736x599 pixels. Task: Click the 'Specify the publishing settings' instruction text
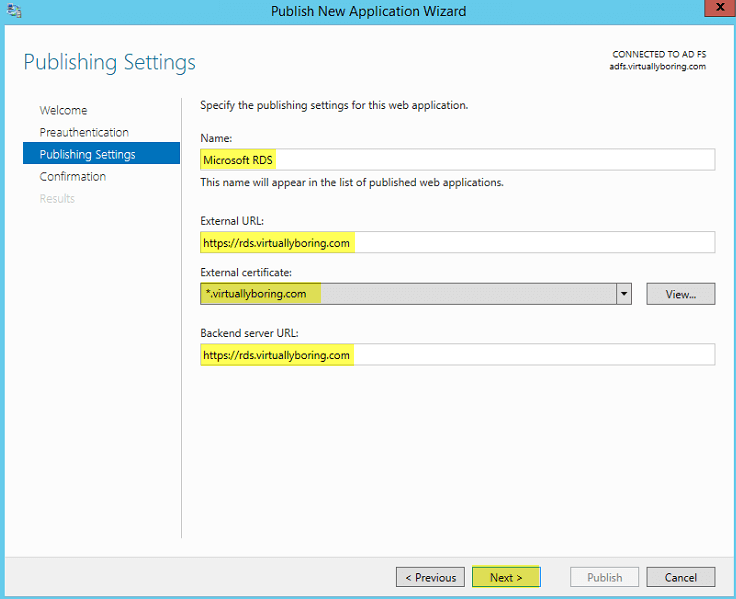pos(334,105)
